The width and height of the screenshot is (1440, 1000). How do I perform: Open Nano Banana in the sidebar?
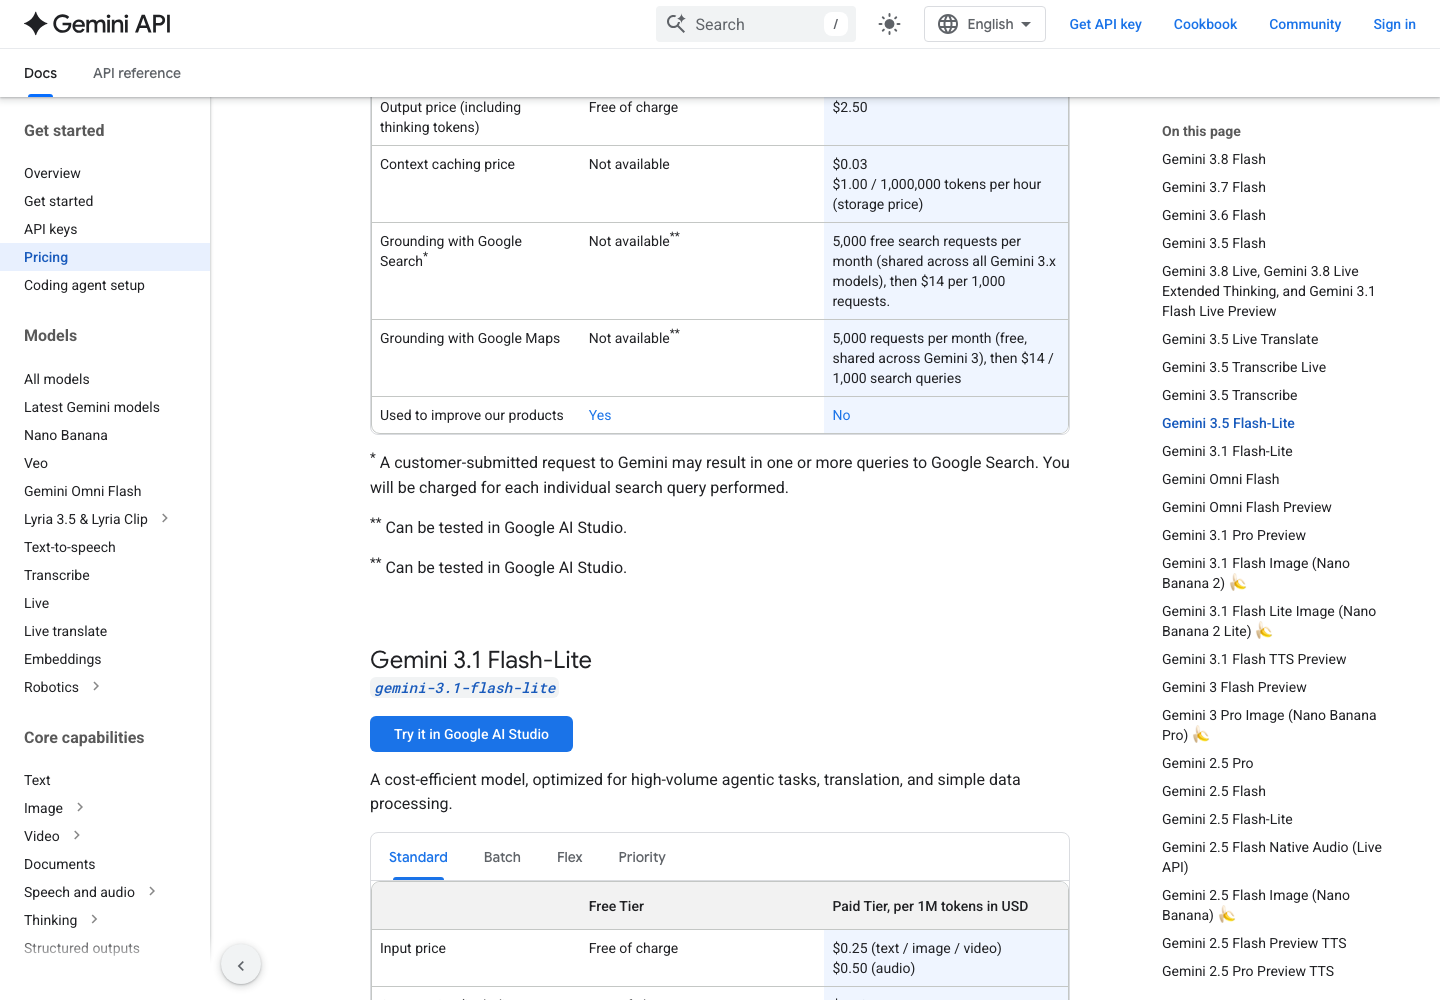[x=66, y=435]
